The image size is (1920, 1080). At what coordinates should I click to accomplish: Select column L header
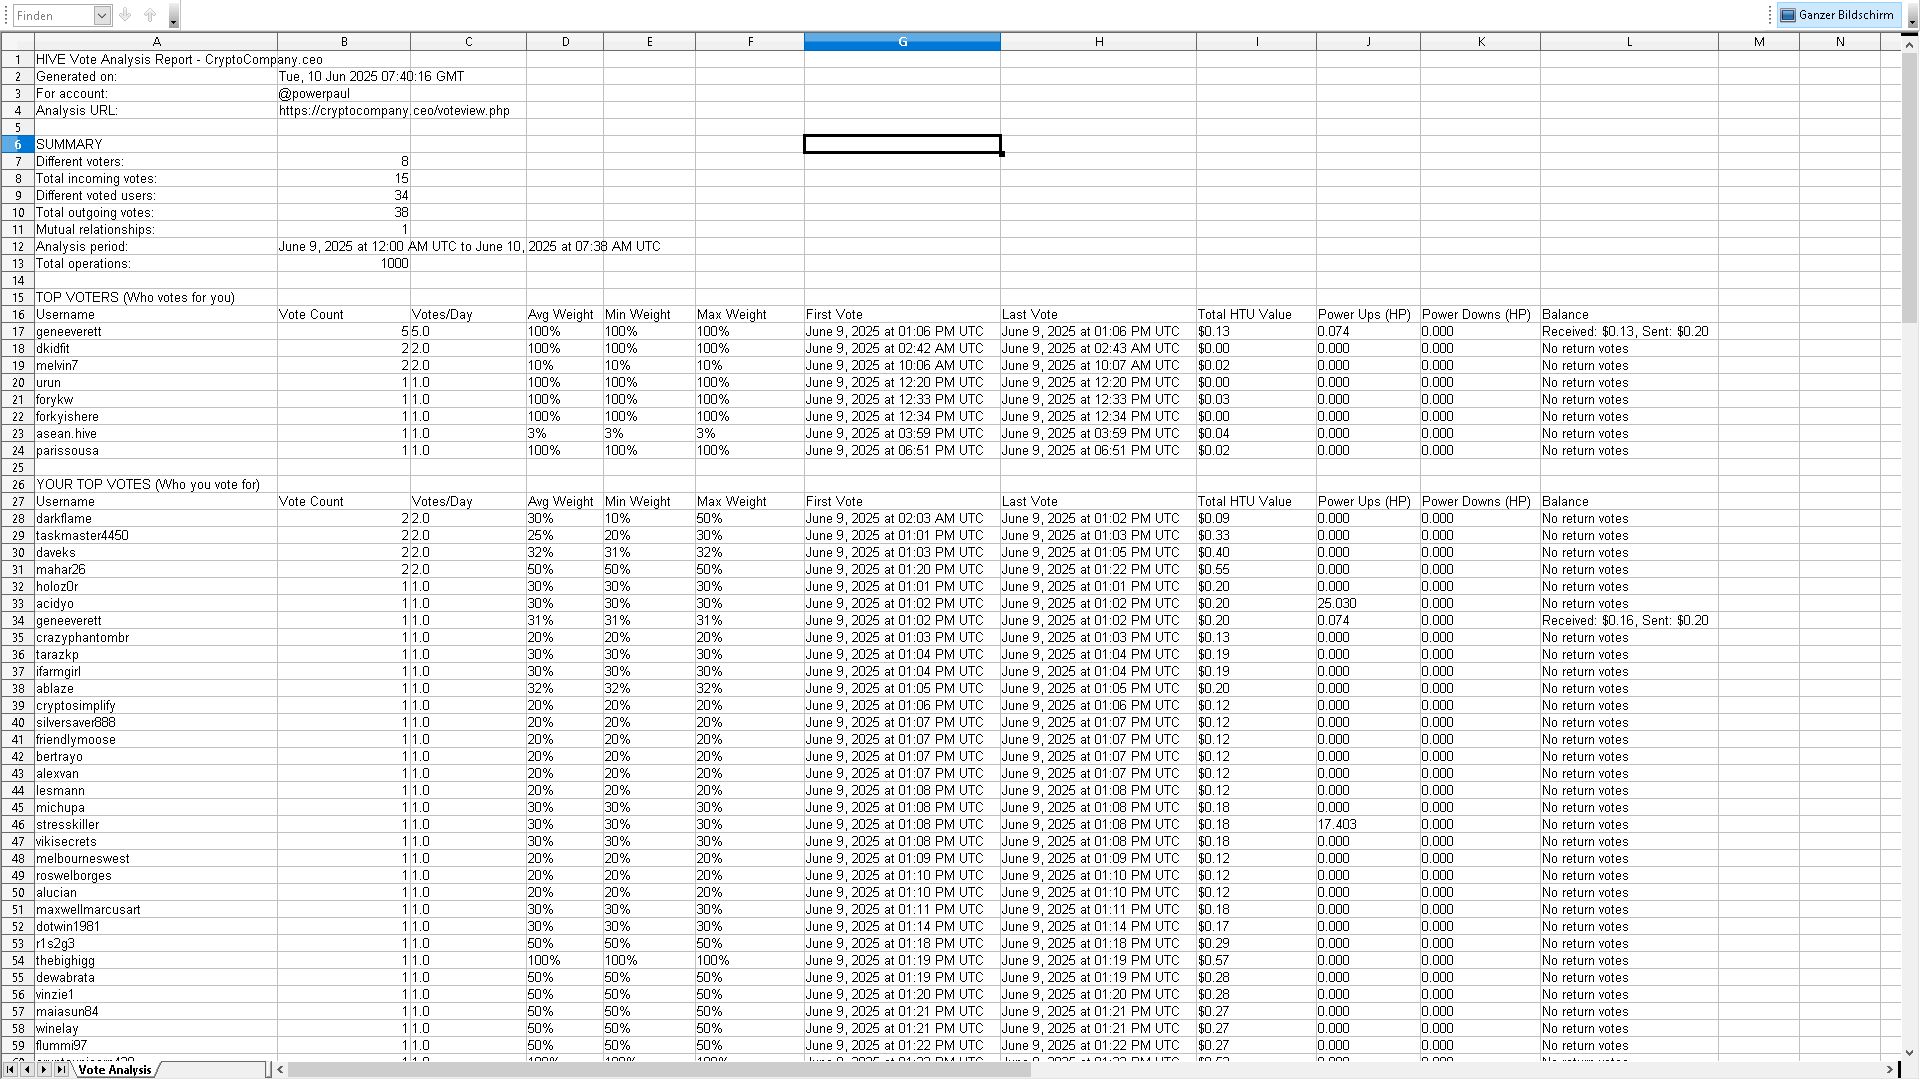(1629, 42)
